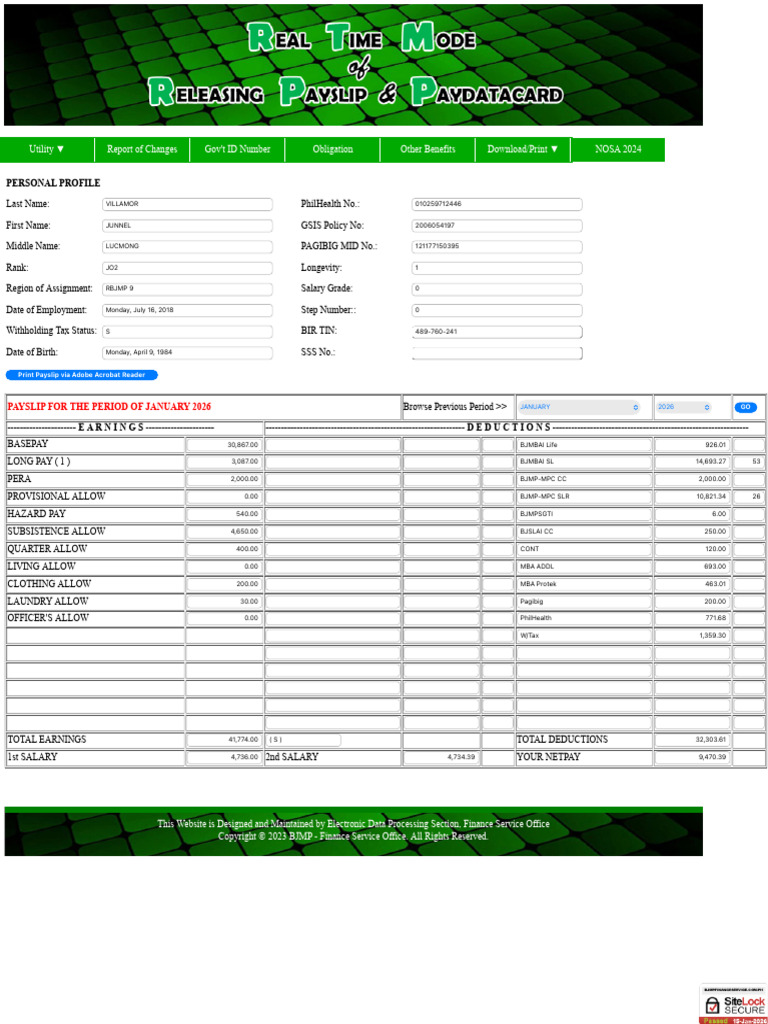Image resolution: width=768 pixels, height=1024 pixels.
Task: Click the PhilHealth No. field
Action: point(497,204)
